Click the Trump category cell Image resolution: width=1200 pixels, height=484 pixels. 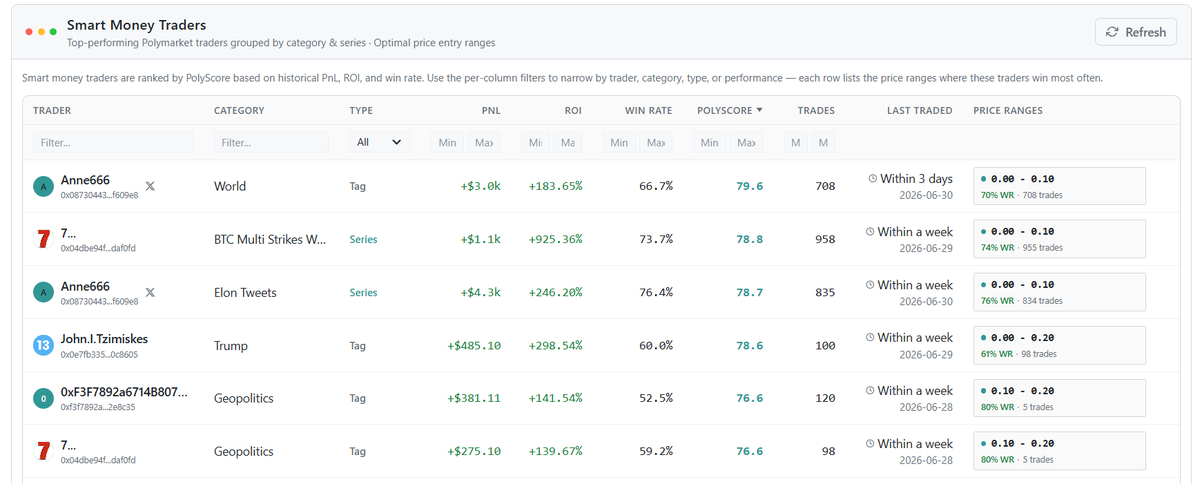pyautogui.click(x=231, y=345)
